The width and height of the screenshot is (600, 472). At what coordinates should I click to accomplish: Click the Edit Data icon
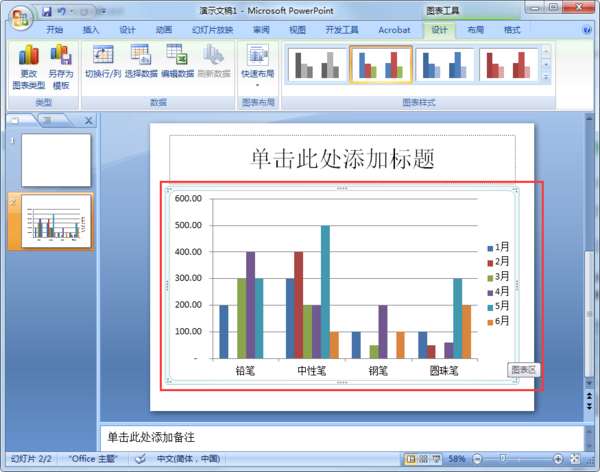(177, 61)
